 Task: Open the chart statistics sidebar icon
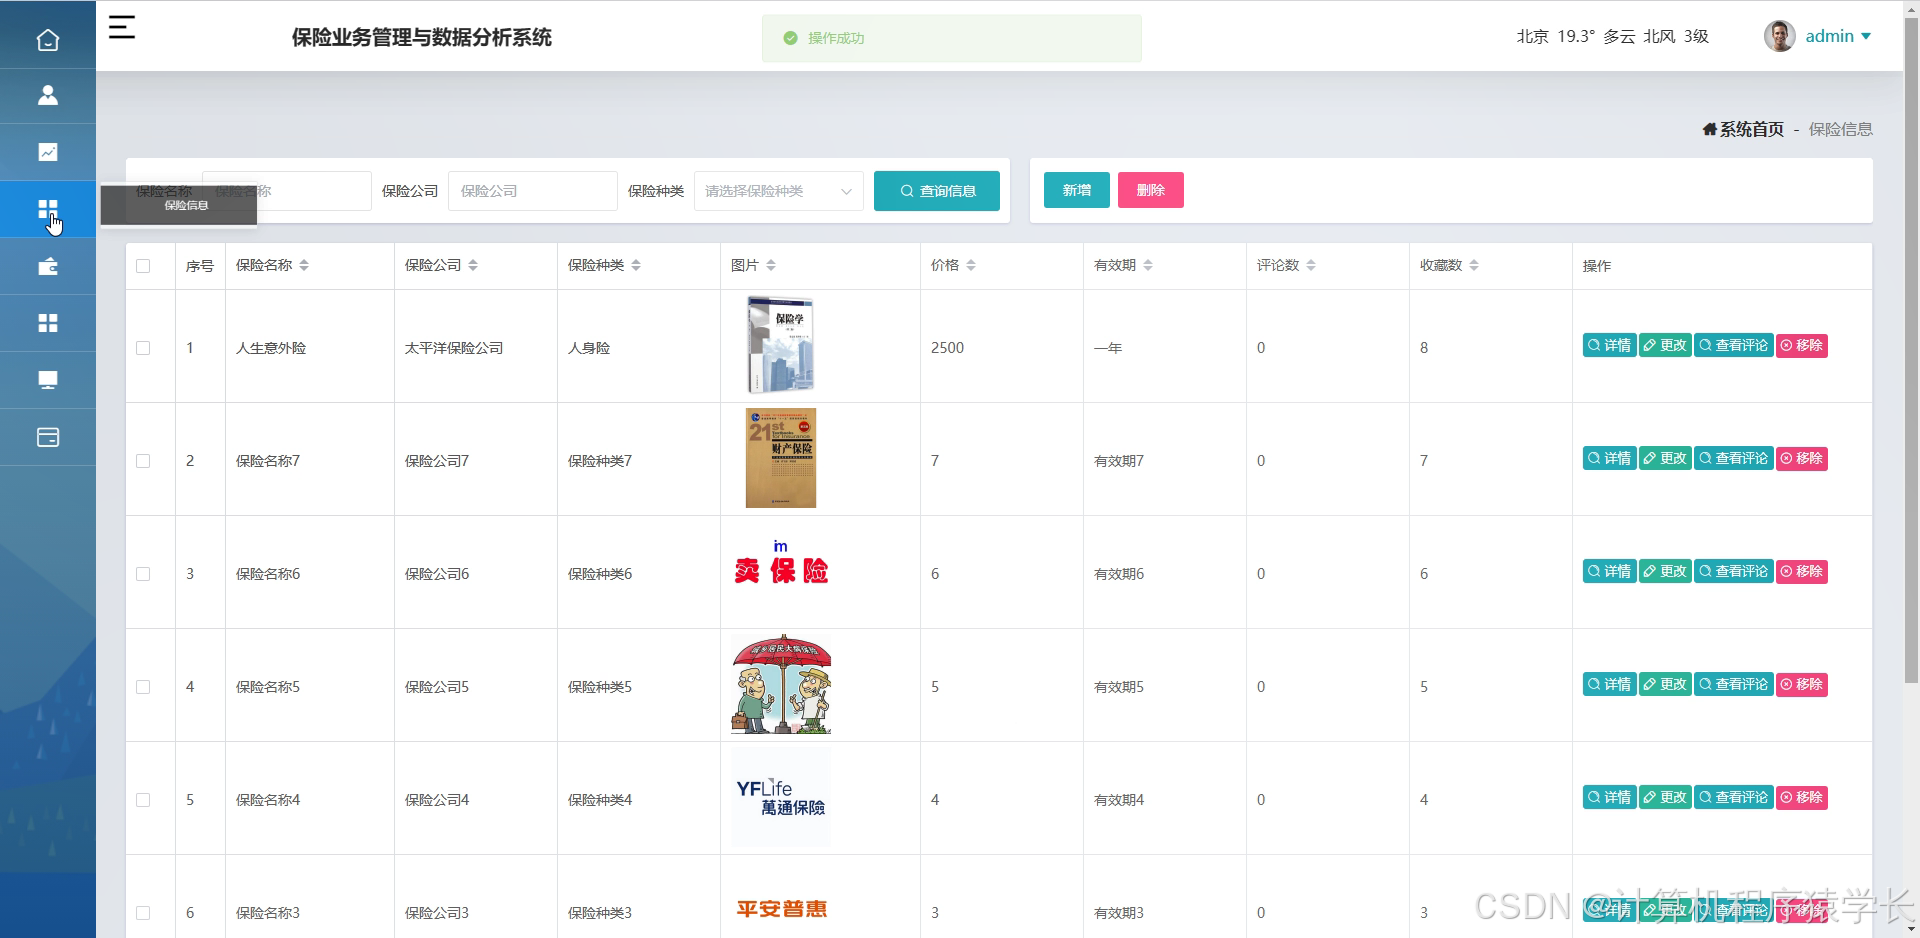pos(47,152)
